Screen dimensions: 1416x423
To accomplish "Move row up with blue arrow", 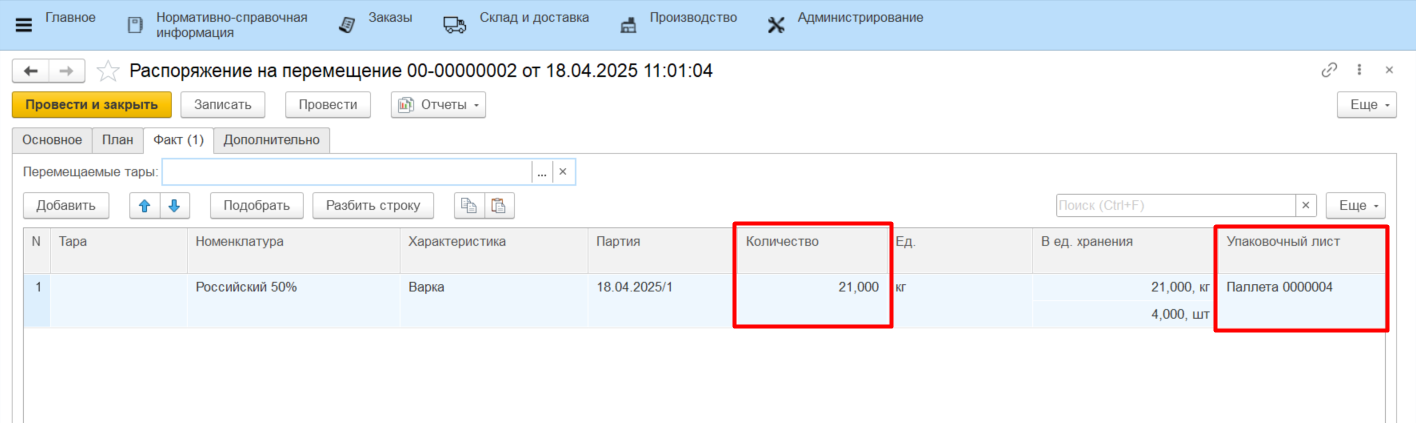I will (x=144, y=206).
